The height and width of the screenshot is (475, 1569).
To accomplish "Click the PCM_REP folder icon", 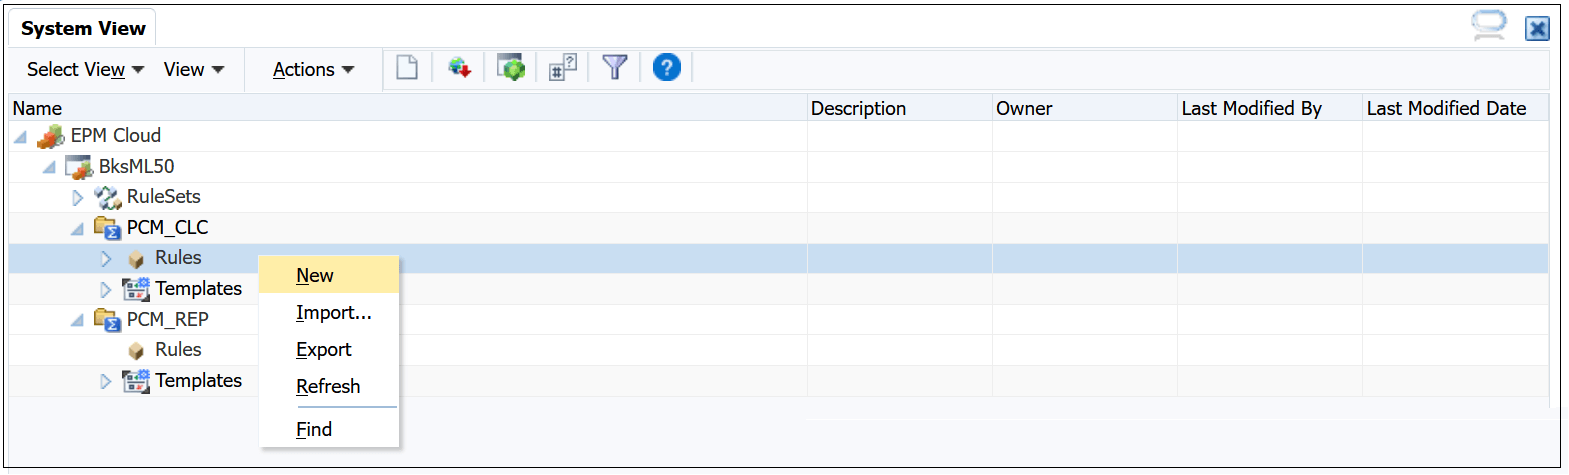I will point(107,320).
